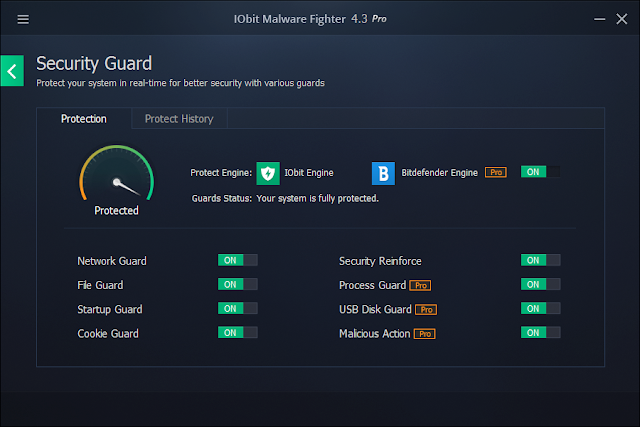Viewport: 640px width, 427px height.
Task: Click the Pro badge beside Bitdefender Engine
Action: click(496, 172)
